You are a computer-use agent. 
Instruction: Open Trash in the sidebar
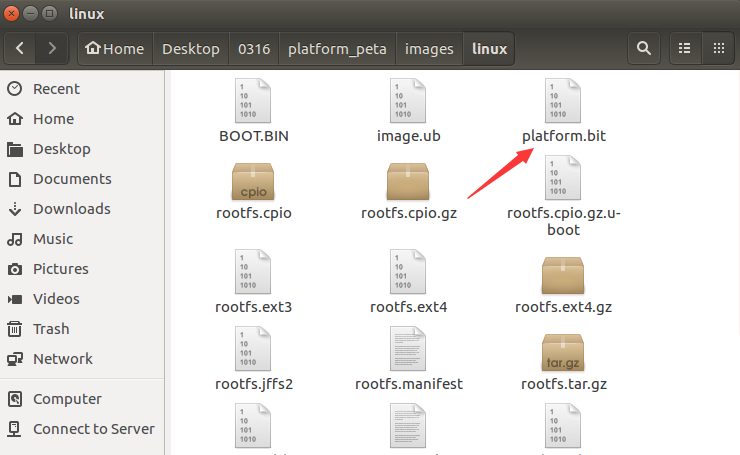pyautogui.click(x=82, y=329)
